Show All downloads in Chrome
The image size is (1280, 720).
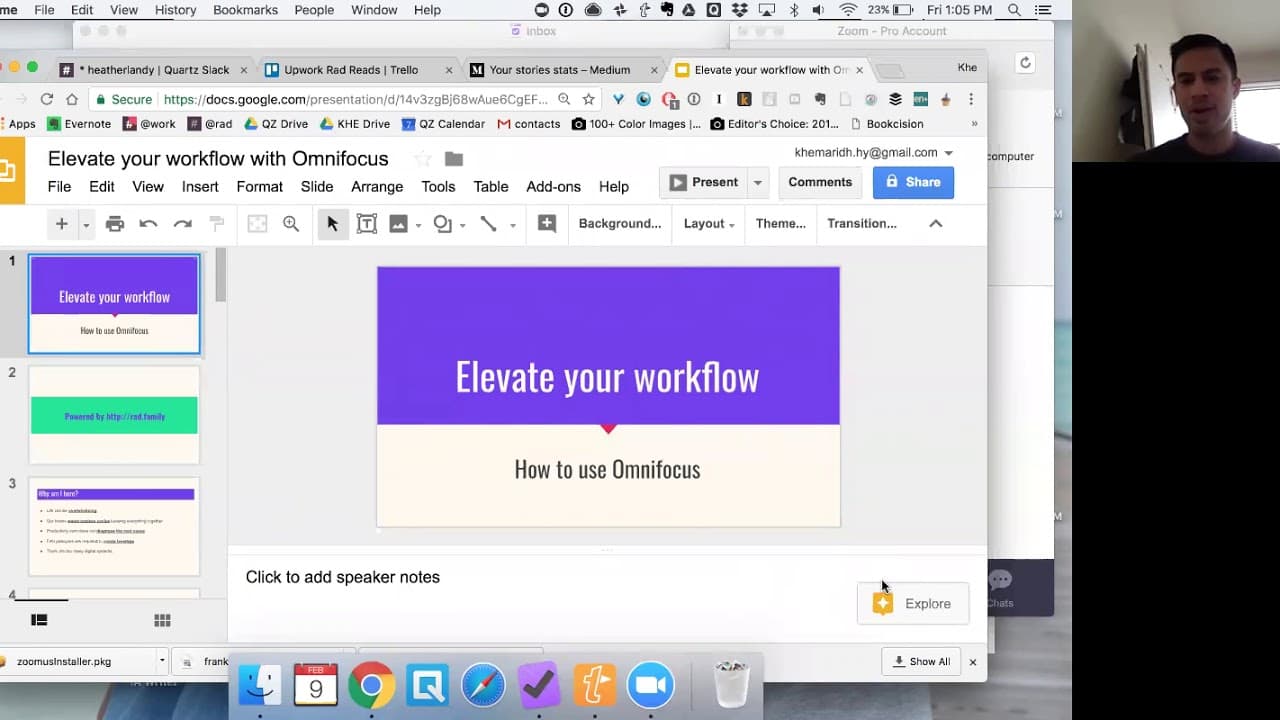coord(921,661)
